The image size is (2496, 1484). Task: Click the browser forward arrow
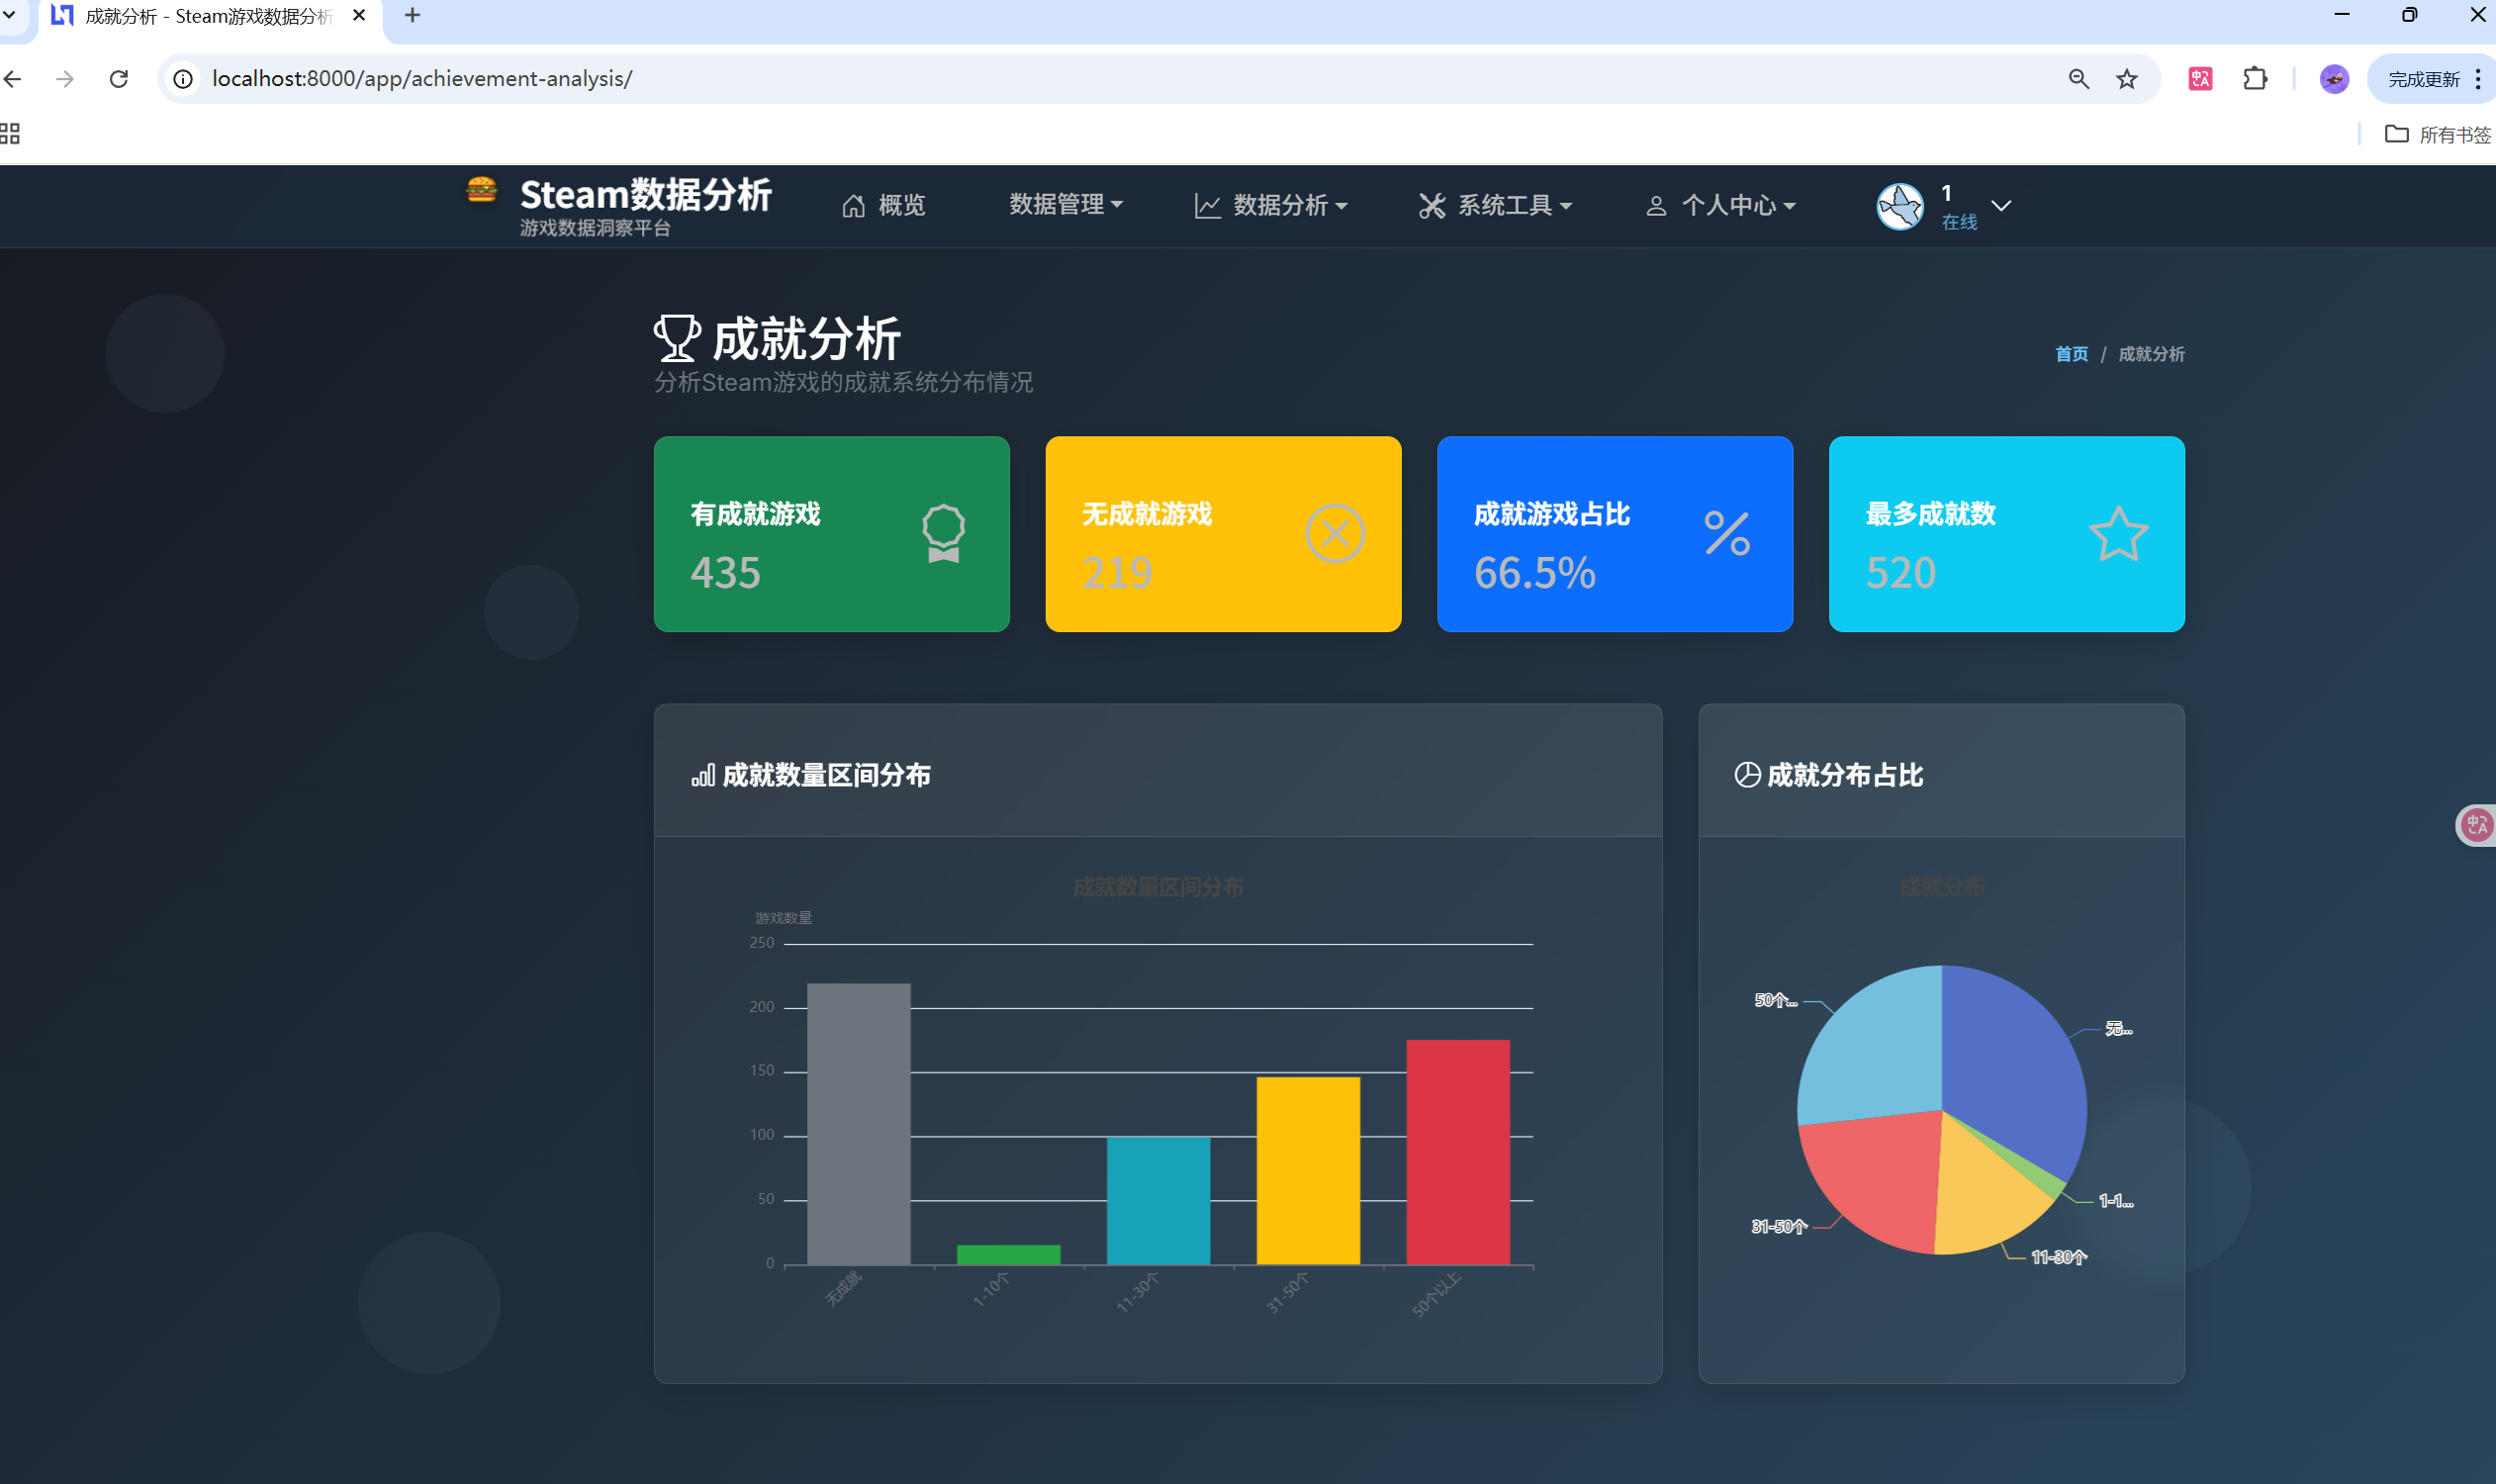[x=65, y=79]
